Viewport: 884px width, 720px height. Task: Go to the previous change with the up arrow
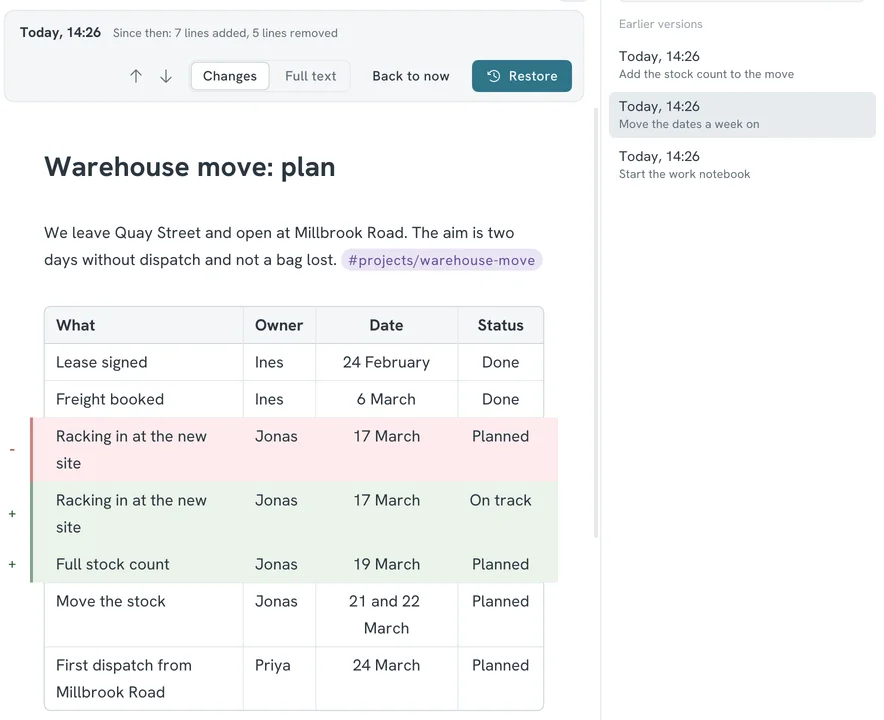[x=136, y=76]
